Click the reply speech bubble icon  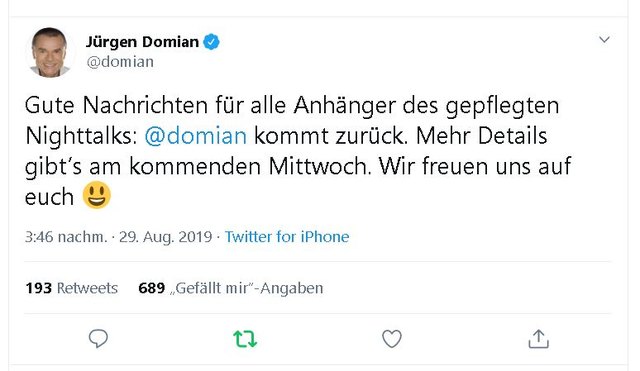pyautogui.click(x=98, y=338)
